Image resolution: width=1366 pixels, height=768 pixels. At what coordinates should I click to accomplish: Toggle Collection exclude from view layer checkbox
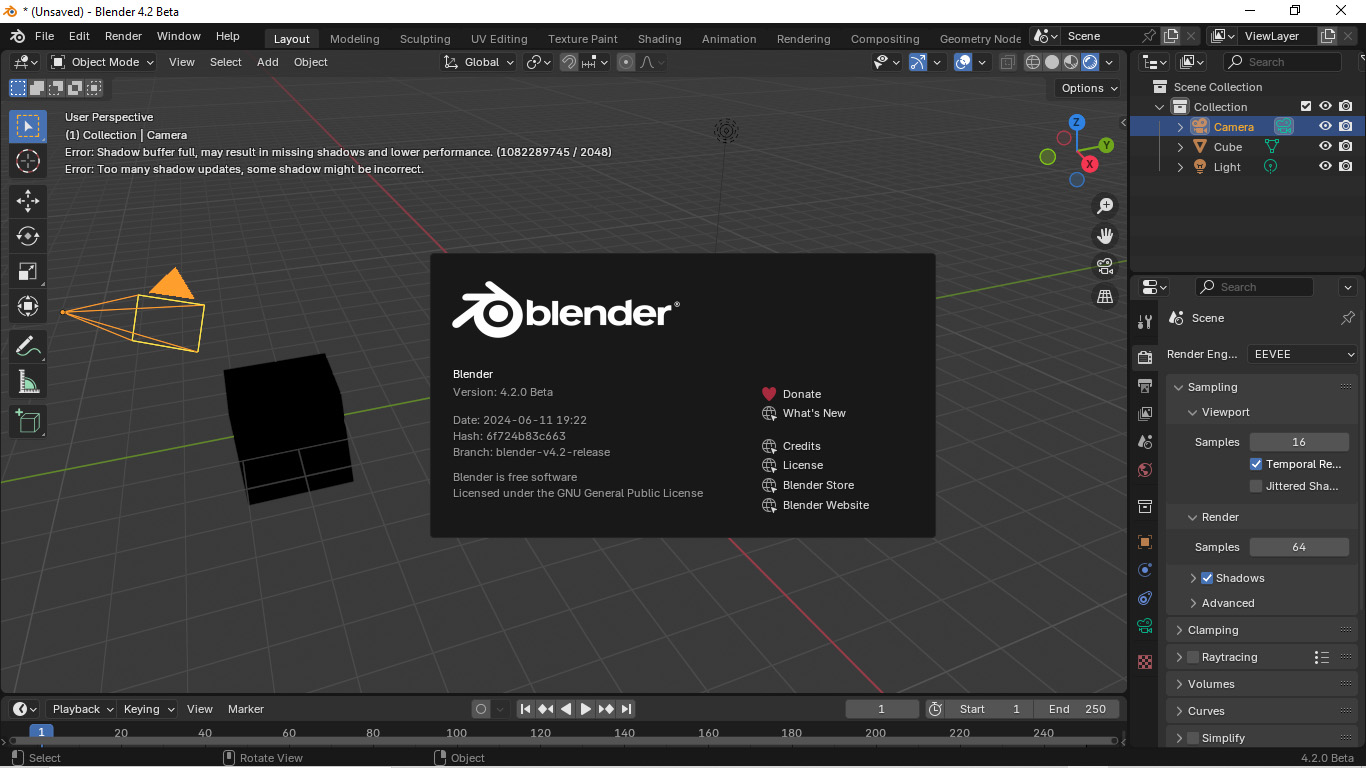click(1305, 106)
